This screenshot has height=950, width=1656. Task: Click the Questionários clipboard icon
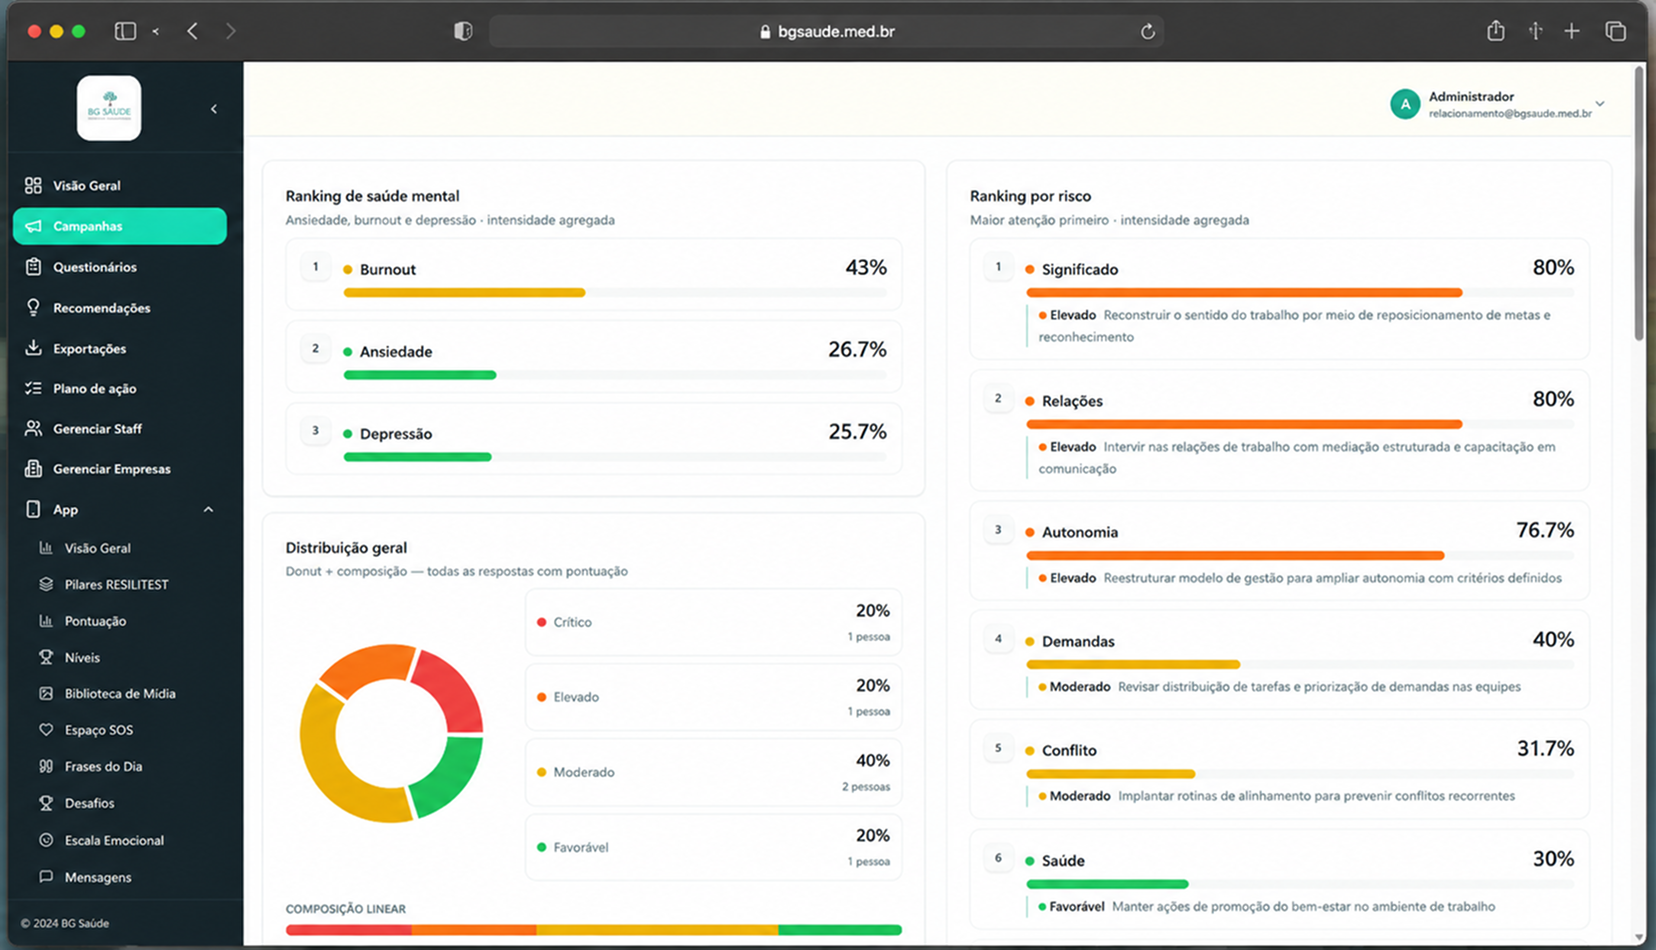(33, 267)
